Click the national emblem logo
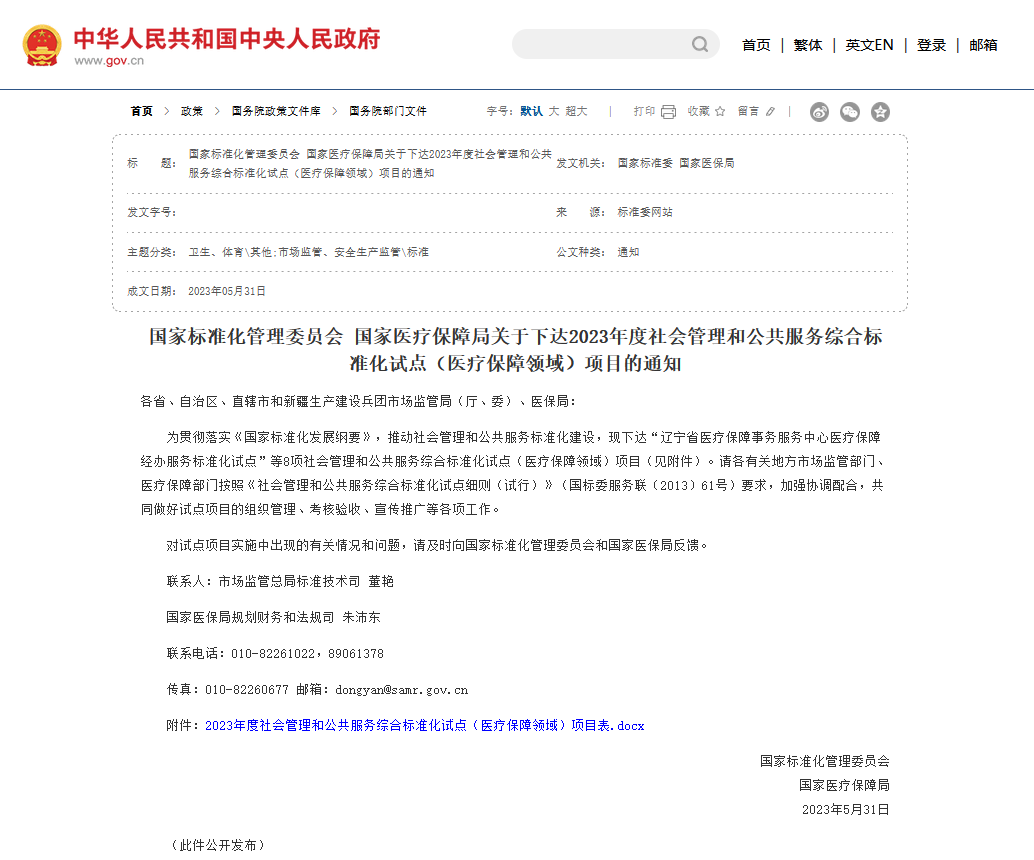This screenshot has width=1034, height=860. (x=42, y=45)
